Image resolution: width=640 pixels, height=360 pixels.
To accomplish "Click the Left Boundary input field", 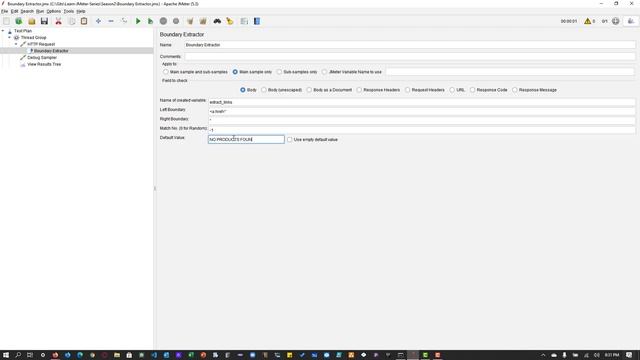I will 422,111.
